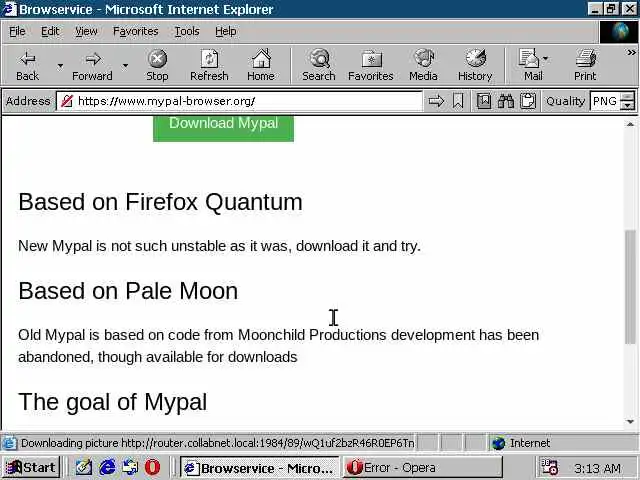Launch Opera from the quick launch bar
The width and height of the screenshot is (640, 480).
(153, 467)
